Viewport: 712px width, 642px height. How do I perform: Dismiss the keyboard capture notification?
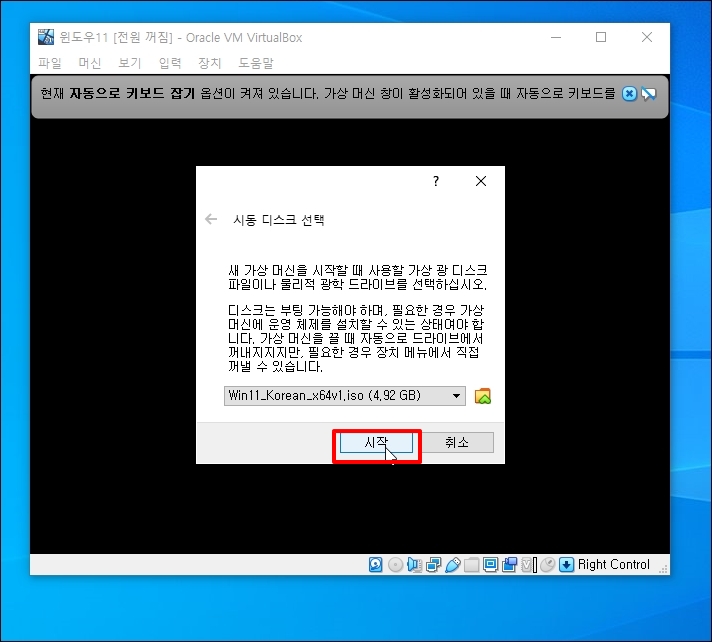(x=629, y=94)
